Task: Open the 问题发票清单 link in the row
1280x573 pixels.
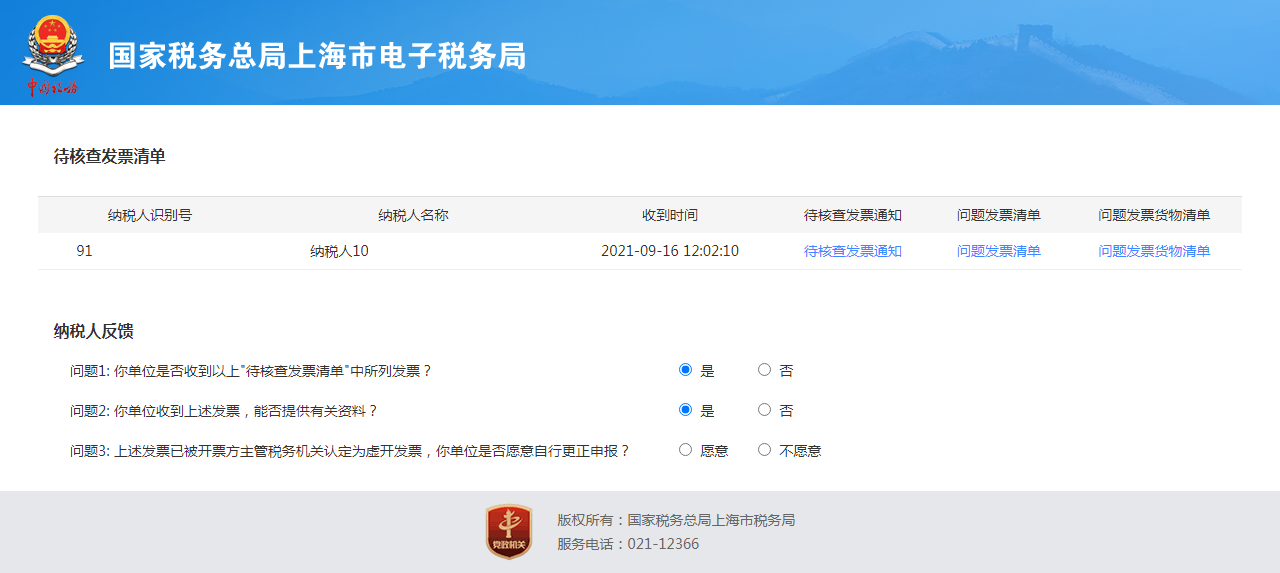Action: pos(998,251)
